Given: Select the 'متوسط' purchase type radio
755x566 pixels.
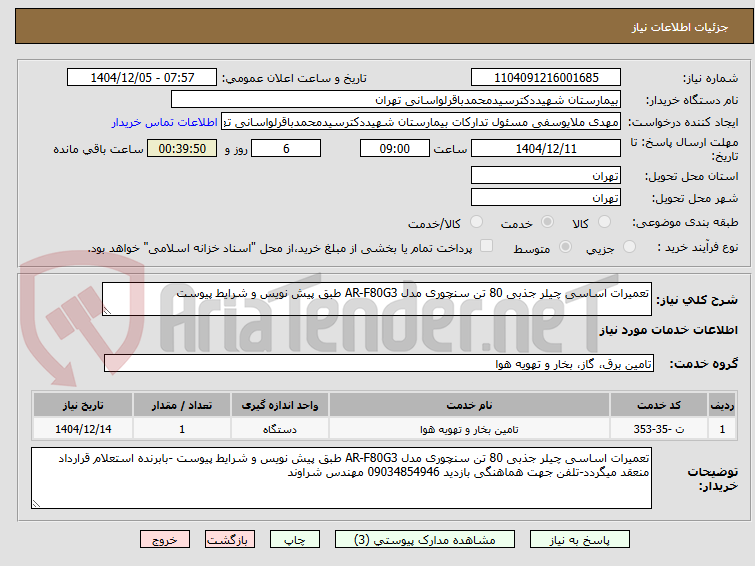Looking at the screenshot, I should click(565, 247).
